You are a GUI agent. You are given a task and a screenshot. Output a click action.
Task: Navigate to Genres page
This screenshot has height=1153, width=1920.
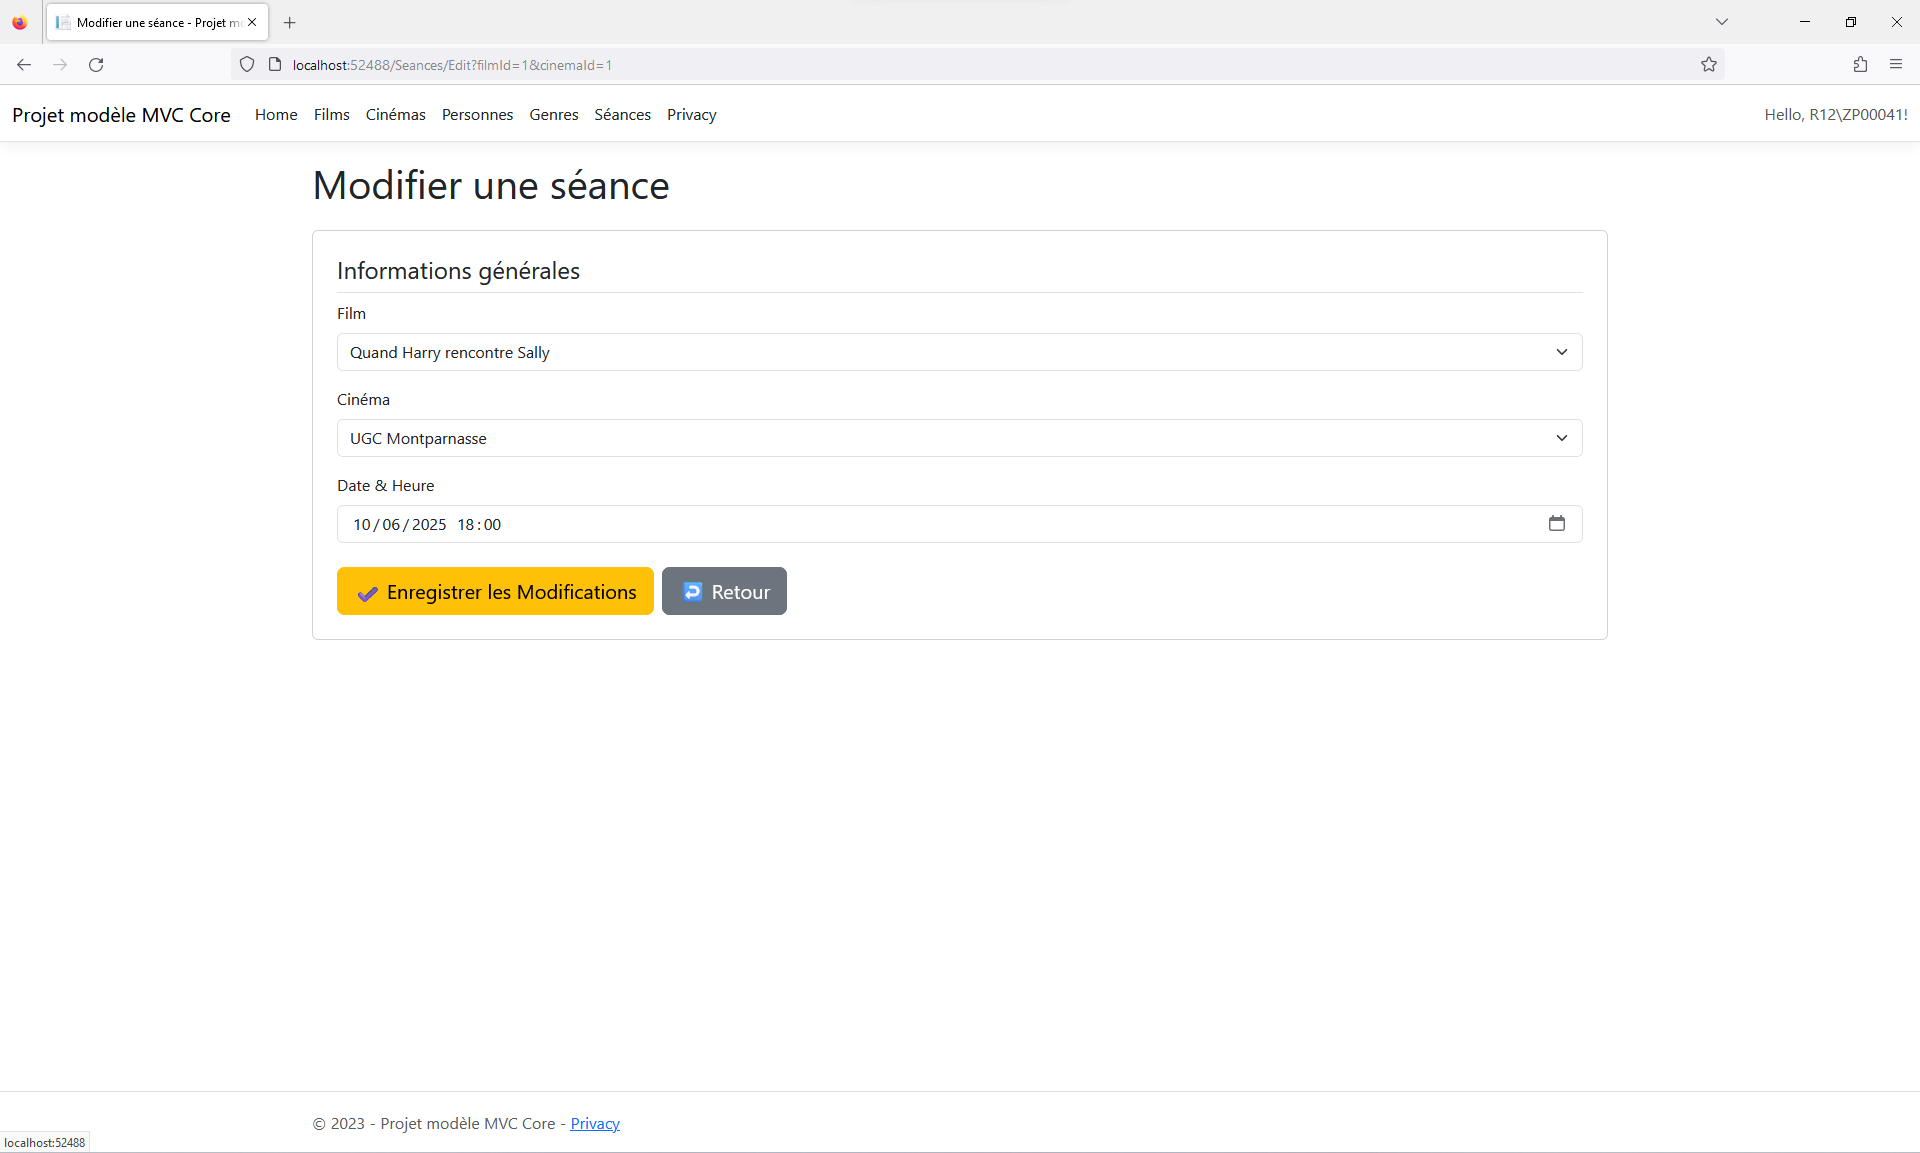pos(553,115)
